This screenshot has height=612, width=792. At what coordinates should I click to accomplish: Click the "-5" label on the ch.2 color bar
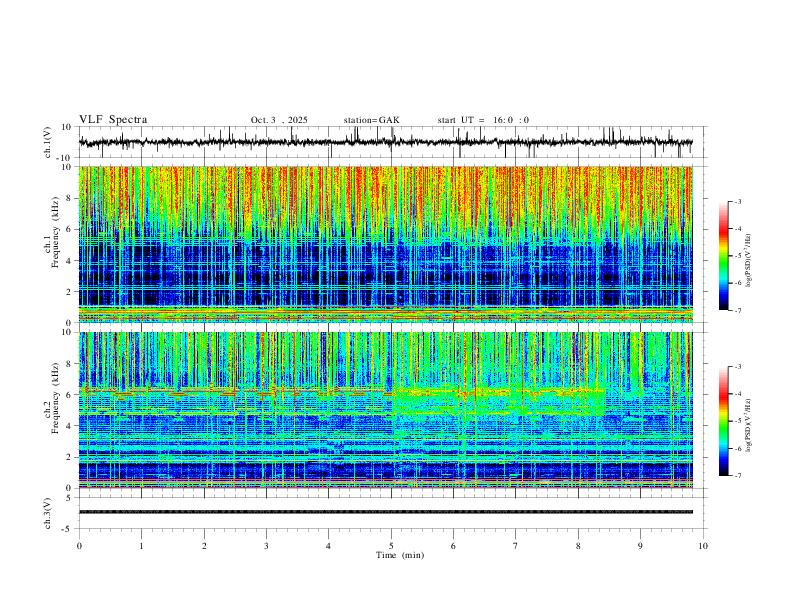pos(737,421)
